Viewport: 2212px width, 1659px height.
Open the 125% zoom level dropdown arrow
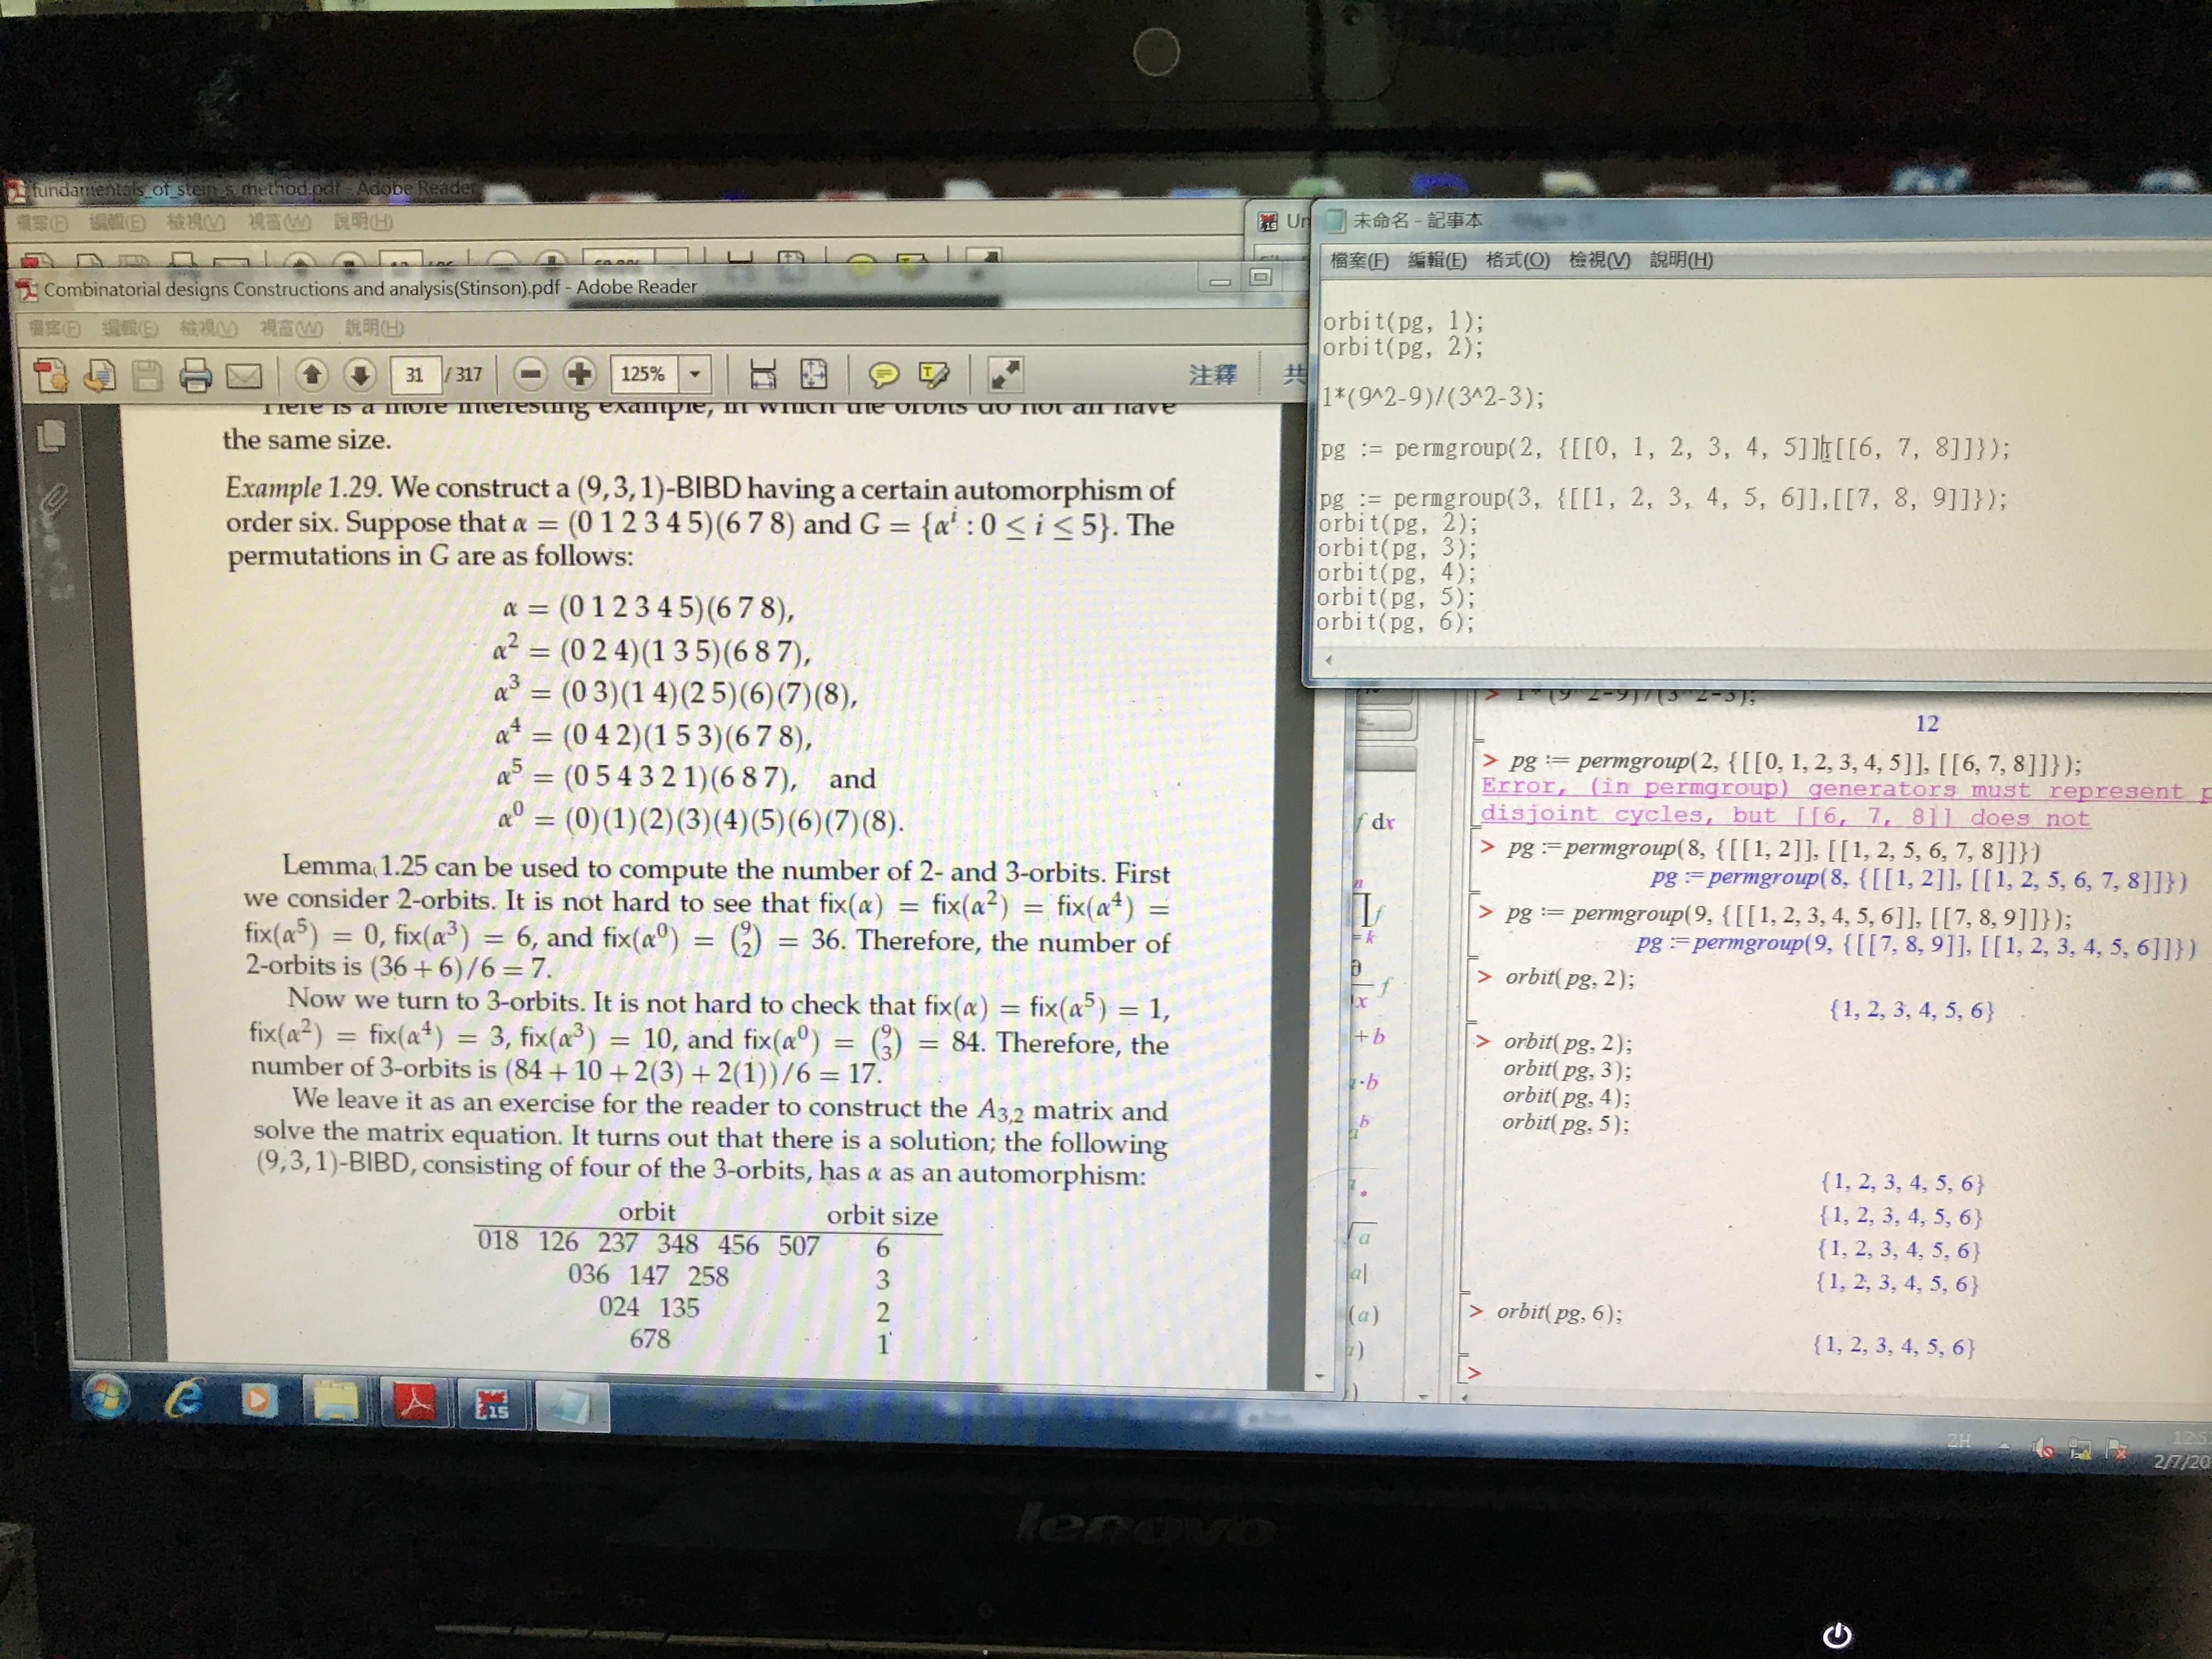(695, 374)
